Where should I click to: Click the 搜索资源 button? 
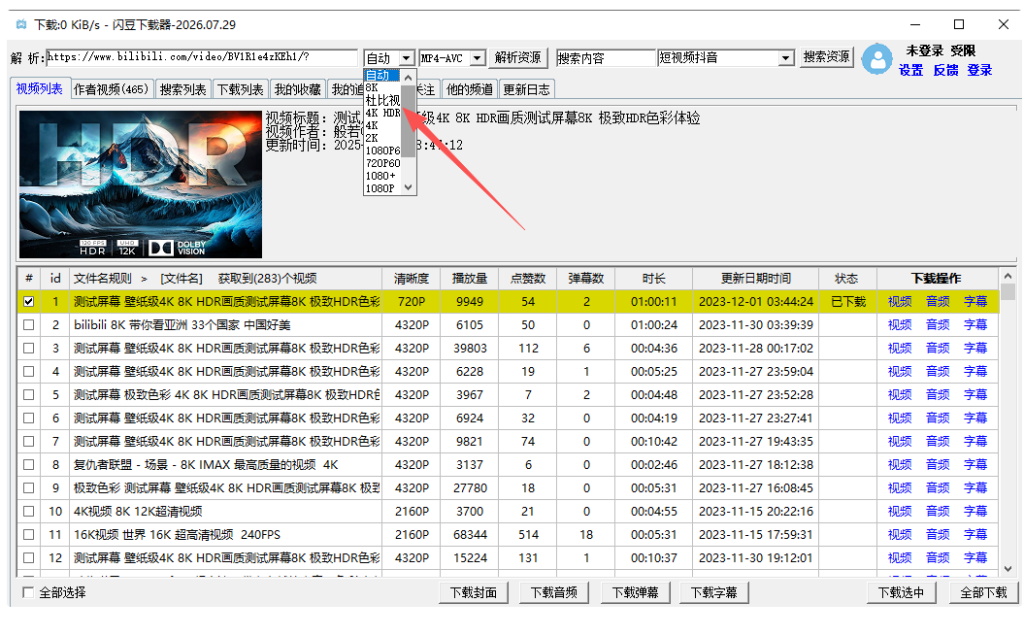[826, 57]
